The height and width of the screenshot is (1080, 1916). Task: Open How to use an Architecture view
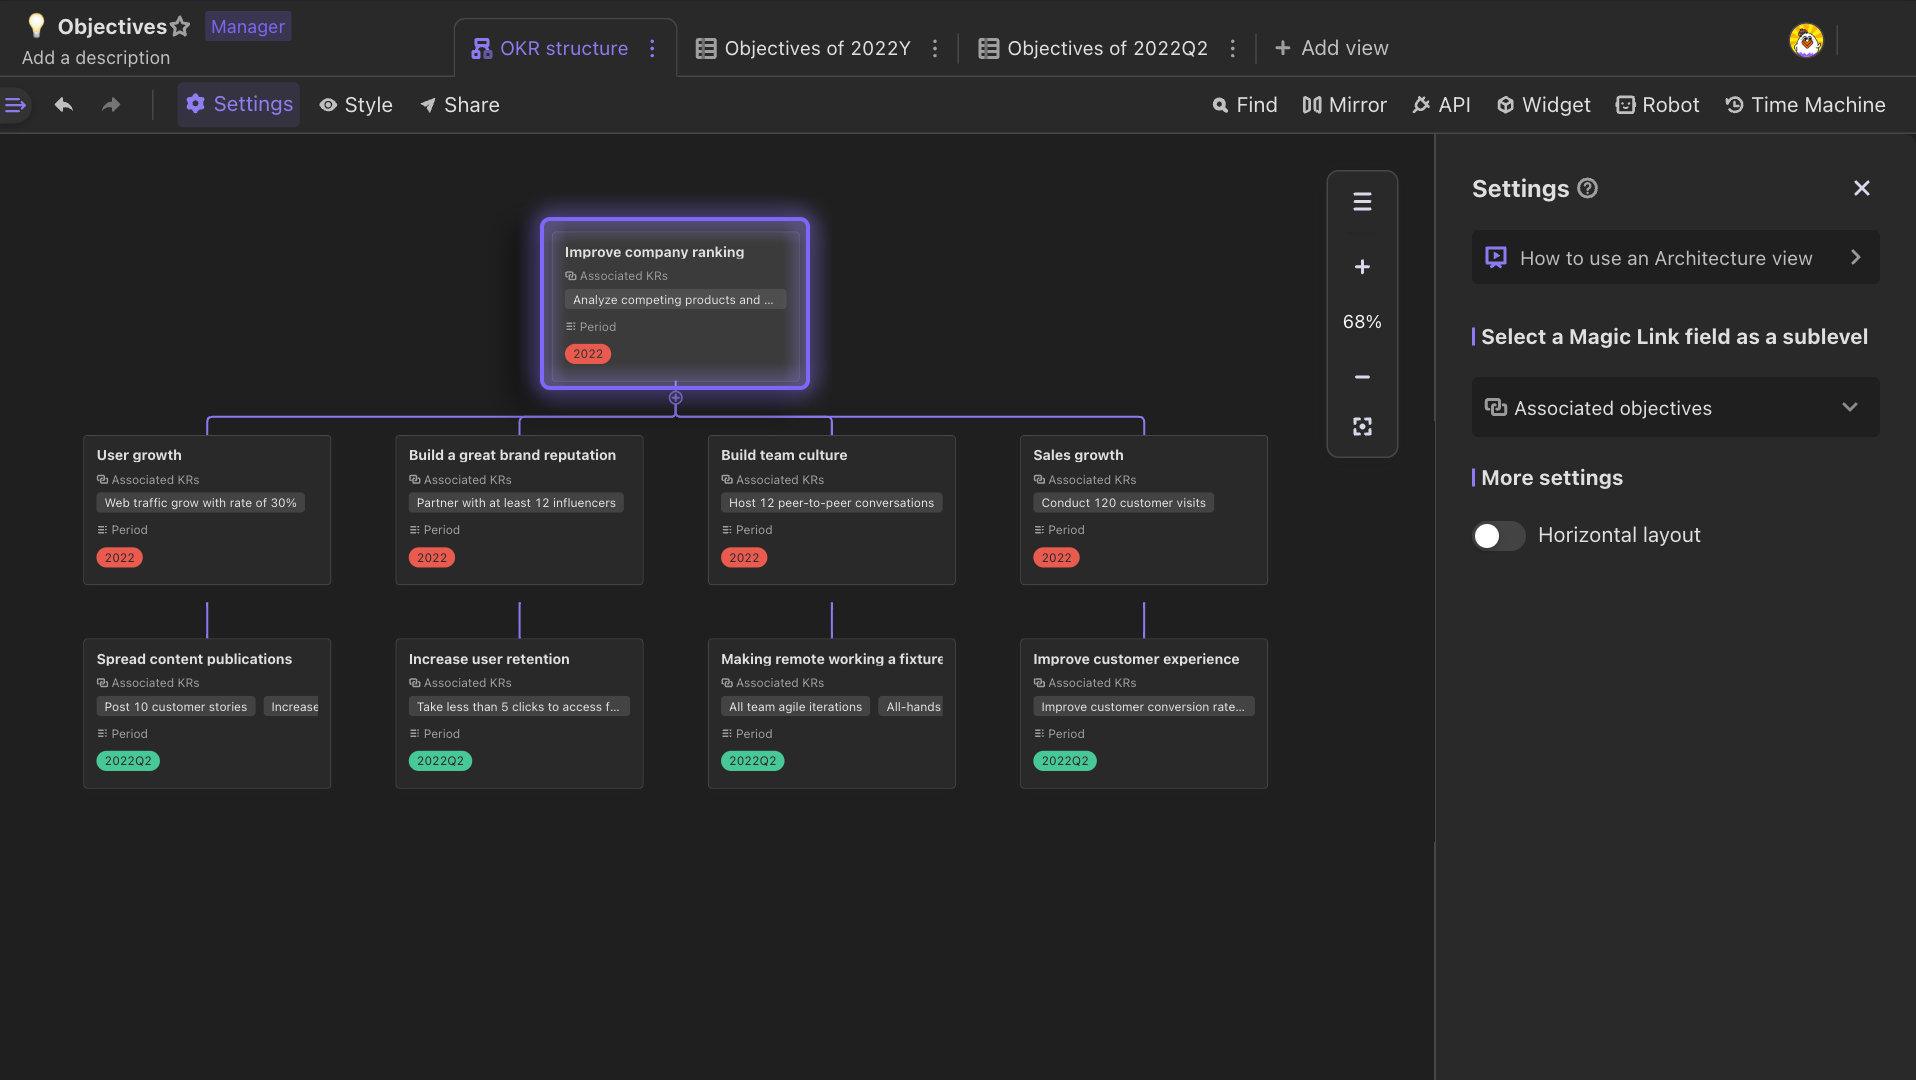(1675, 257)
